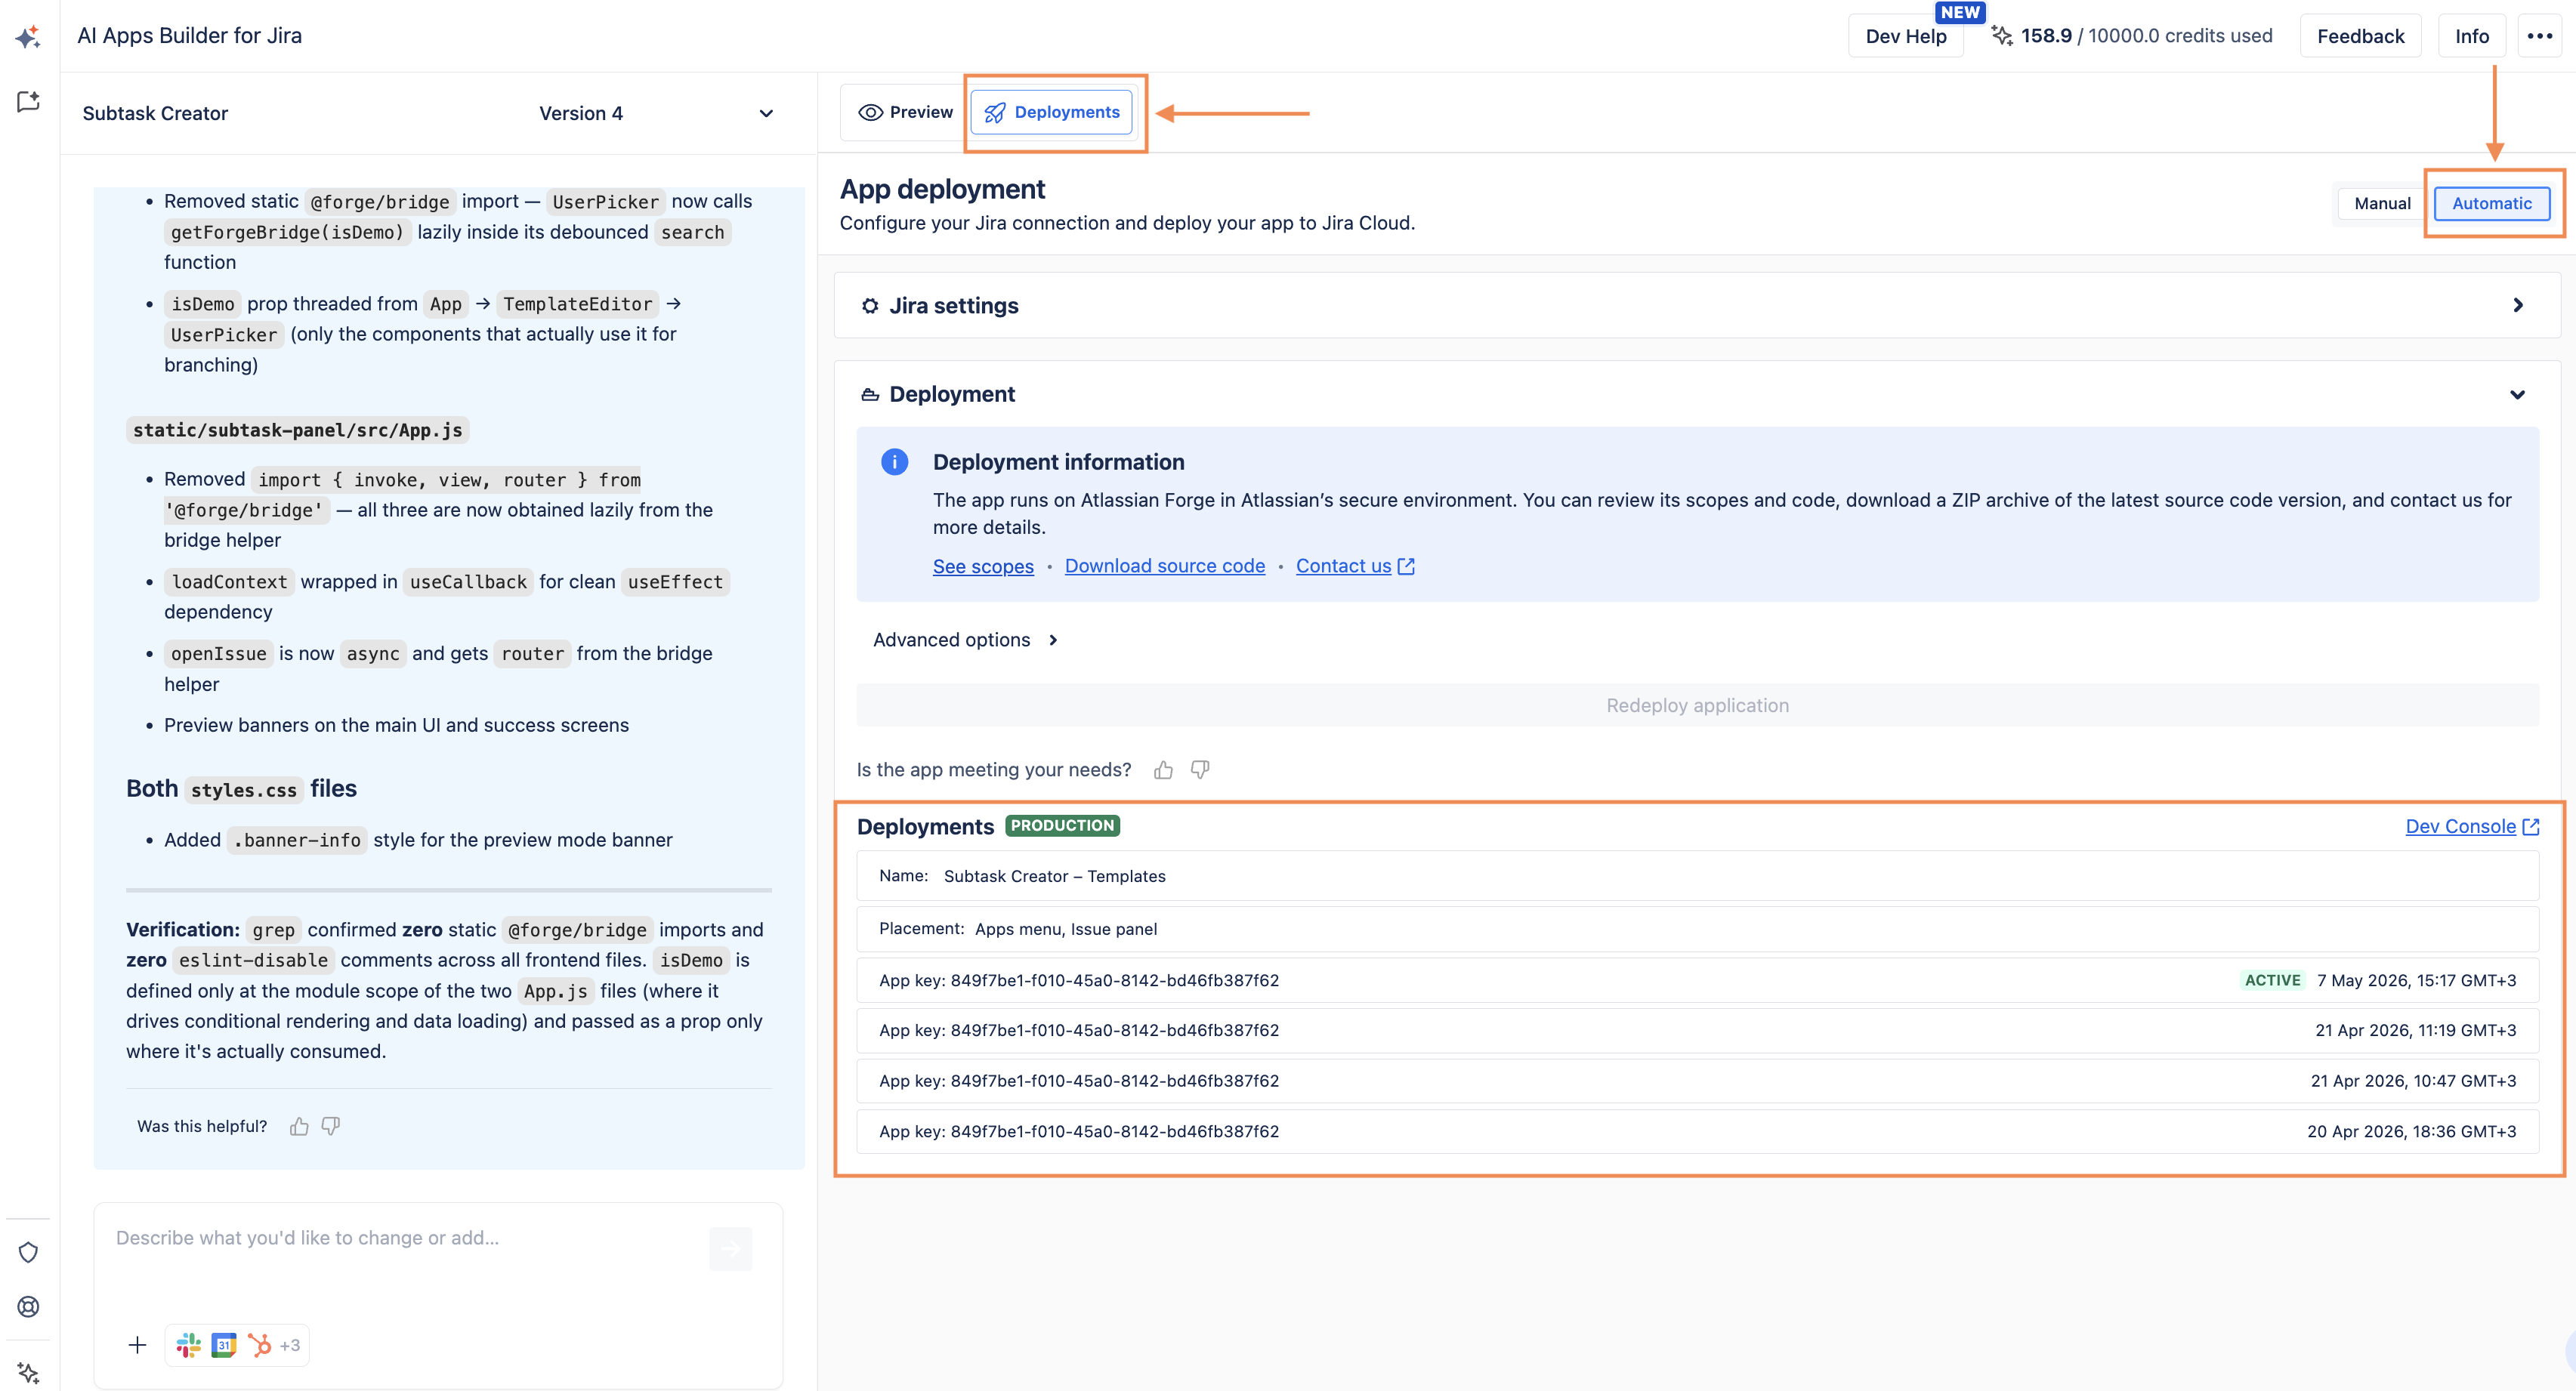Click the 'Name: Subtask Creator – Templates' row
This screenshot has width=2576, height=1391.
(1697, 876)
